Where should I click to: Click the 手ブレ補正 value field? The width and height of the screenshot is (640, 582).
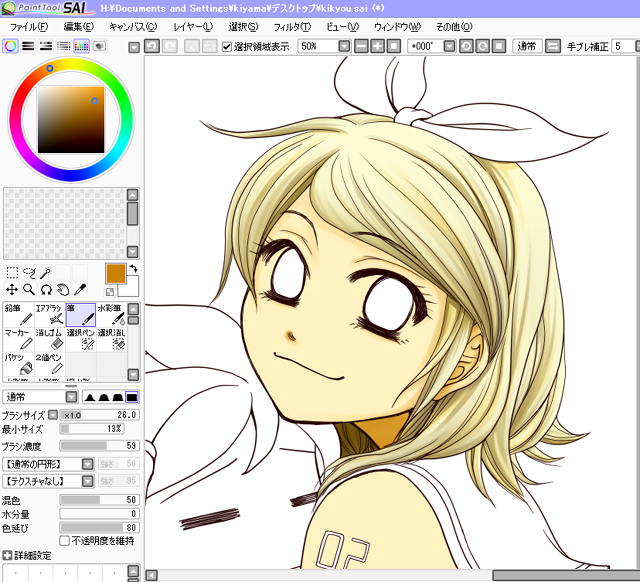(625, 46)
